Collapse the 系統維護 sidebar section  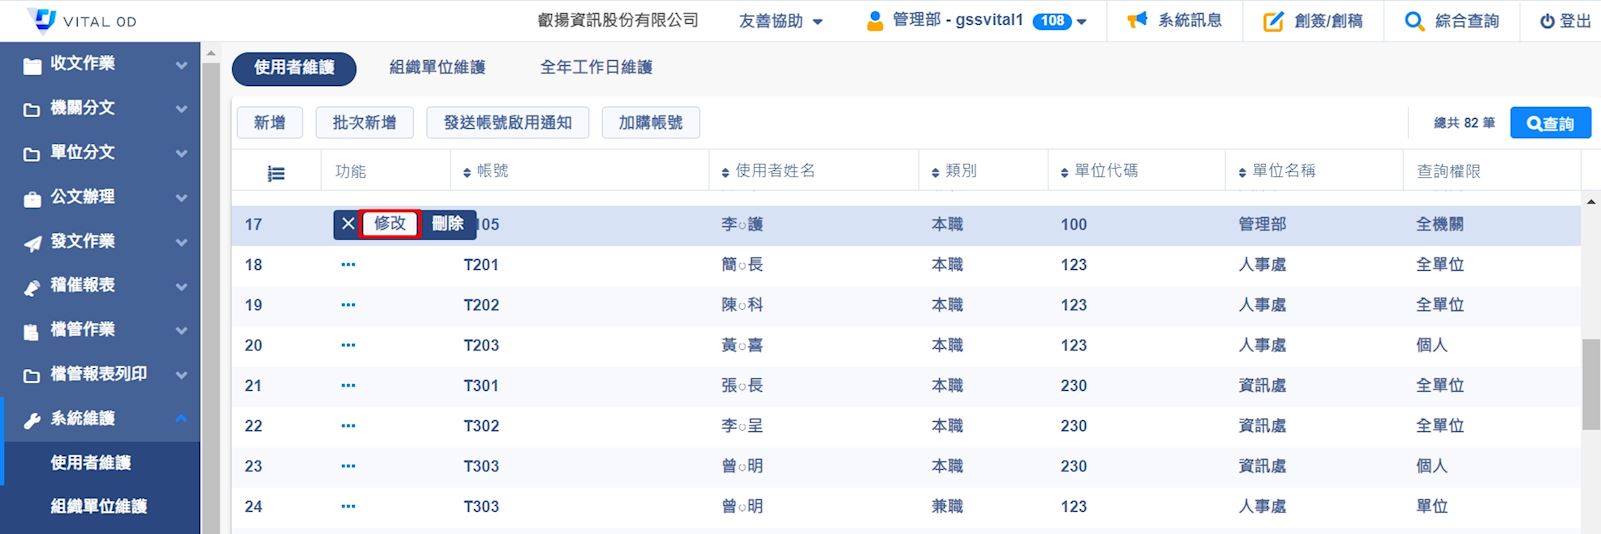pyautogui.click(x=181, y=418)
